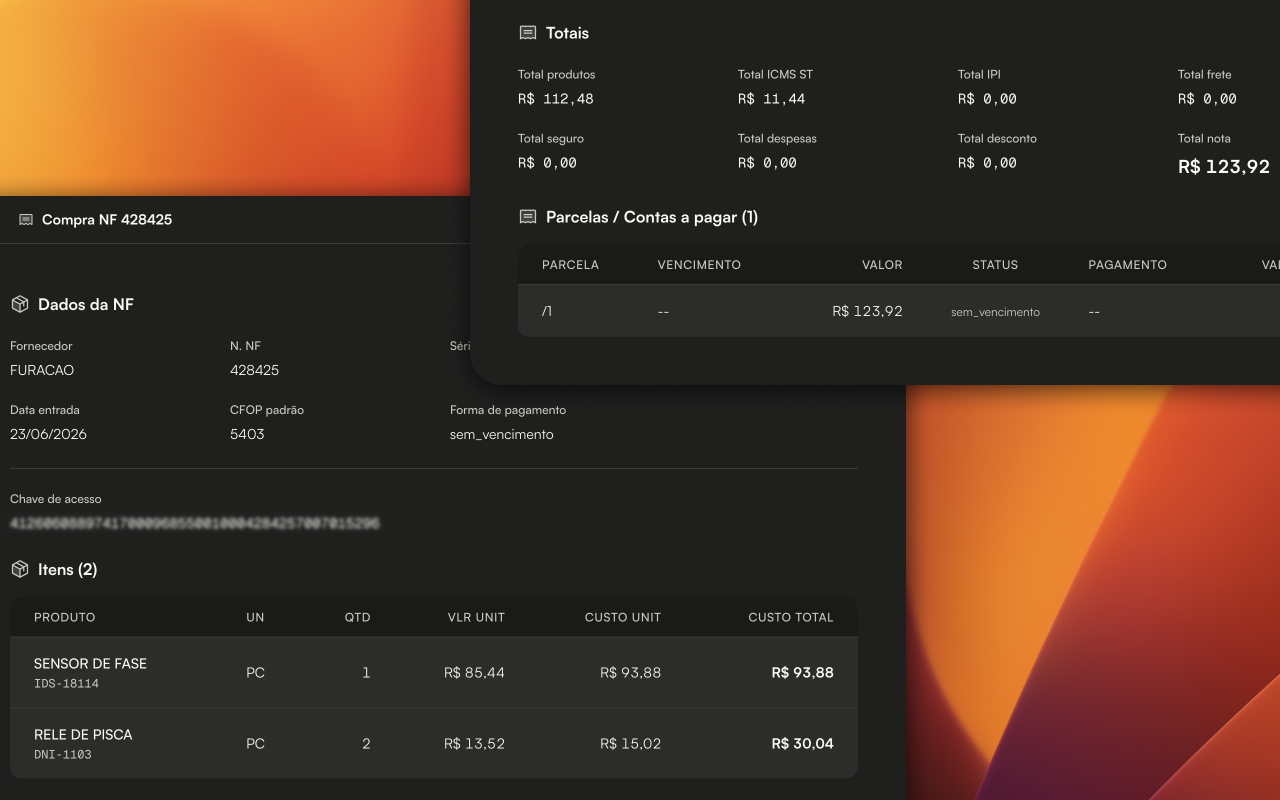Click Total nota value R$ 123,92
The image size is (1280, 800).
(x=1224, y=167)
